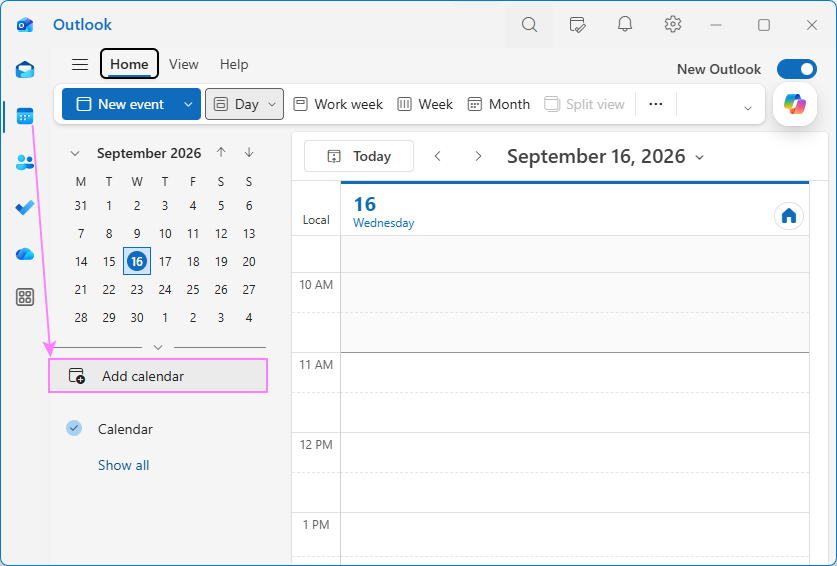
Task: Go to previous month with up arrow
Action: click(x=221, y=152)
